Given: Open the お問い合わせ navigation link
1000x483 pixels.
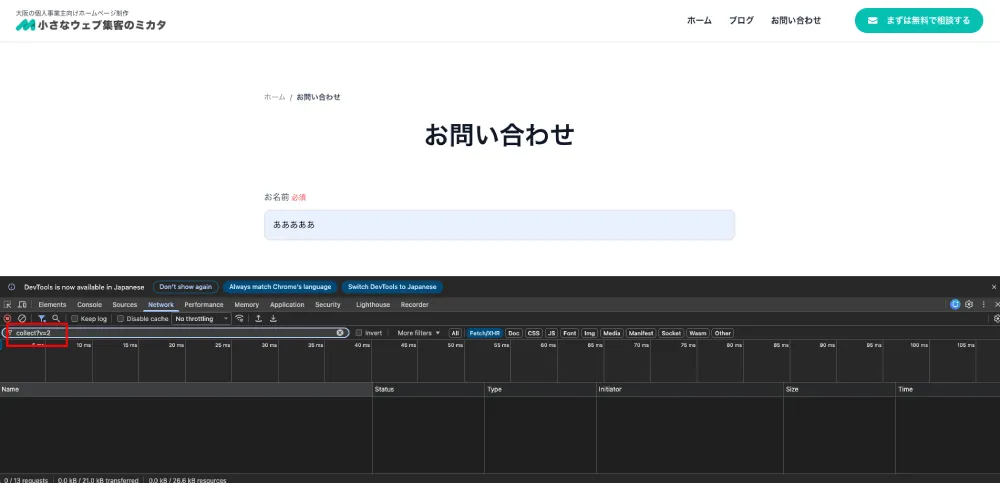Looking at the screenshot, I should click(x=796, y=20).
